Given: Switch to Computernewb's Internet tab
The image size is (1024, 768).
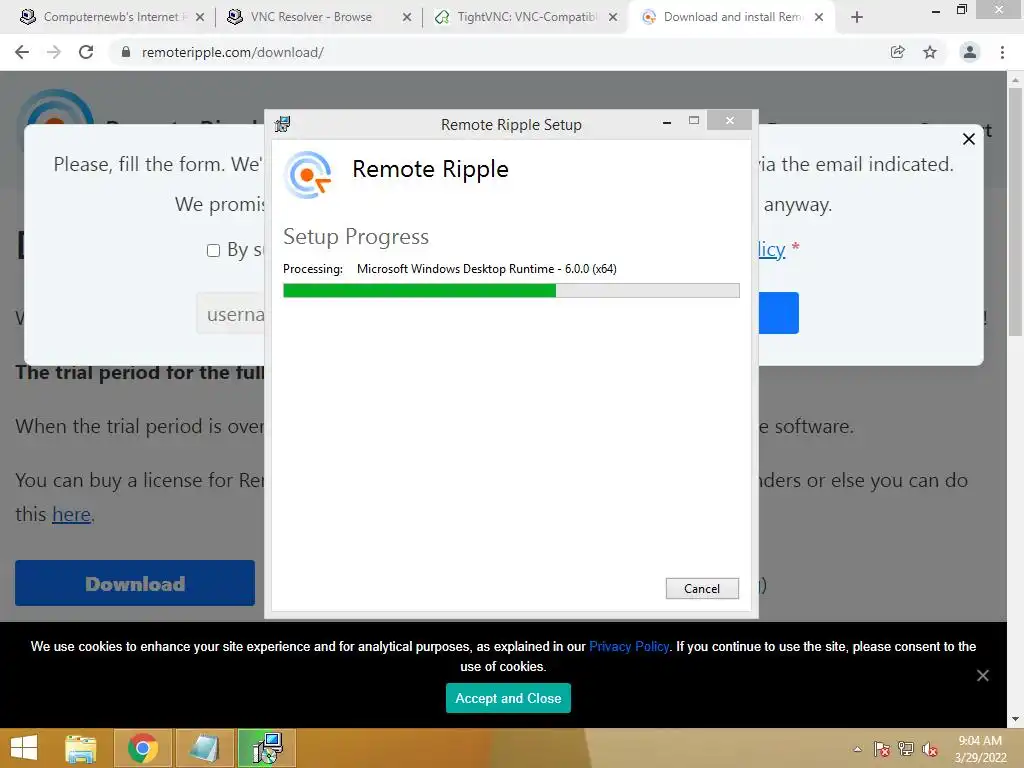Looking at the screenshot, I should [111, 17].
